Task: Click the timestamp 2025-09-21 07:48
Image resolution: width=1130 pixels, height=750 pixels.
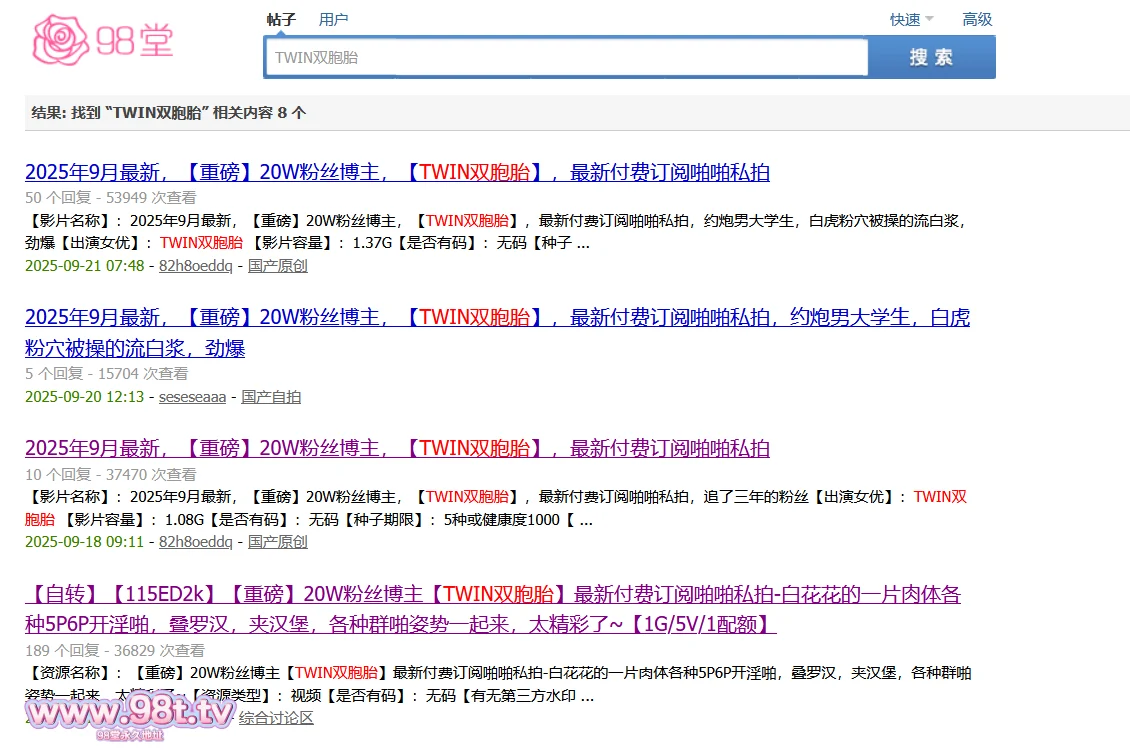Action: coord(84,266)
